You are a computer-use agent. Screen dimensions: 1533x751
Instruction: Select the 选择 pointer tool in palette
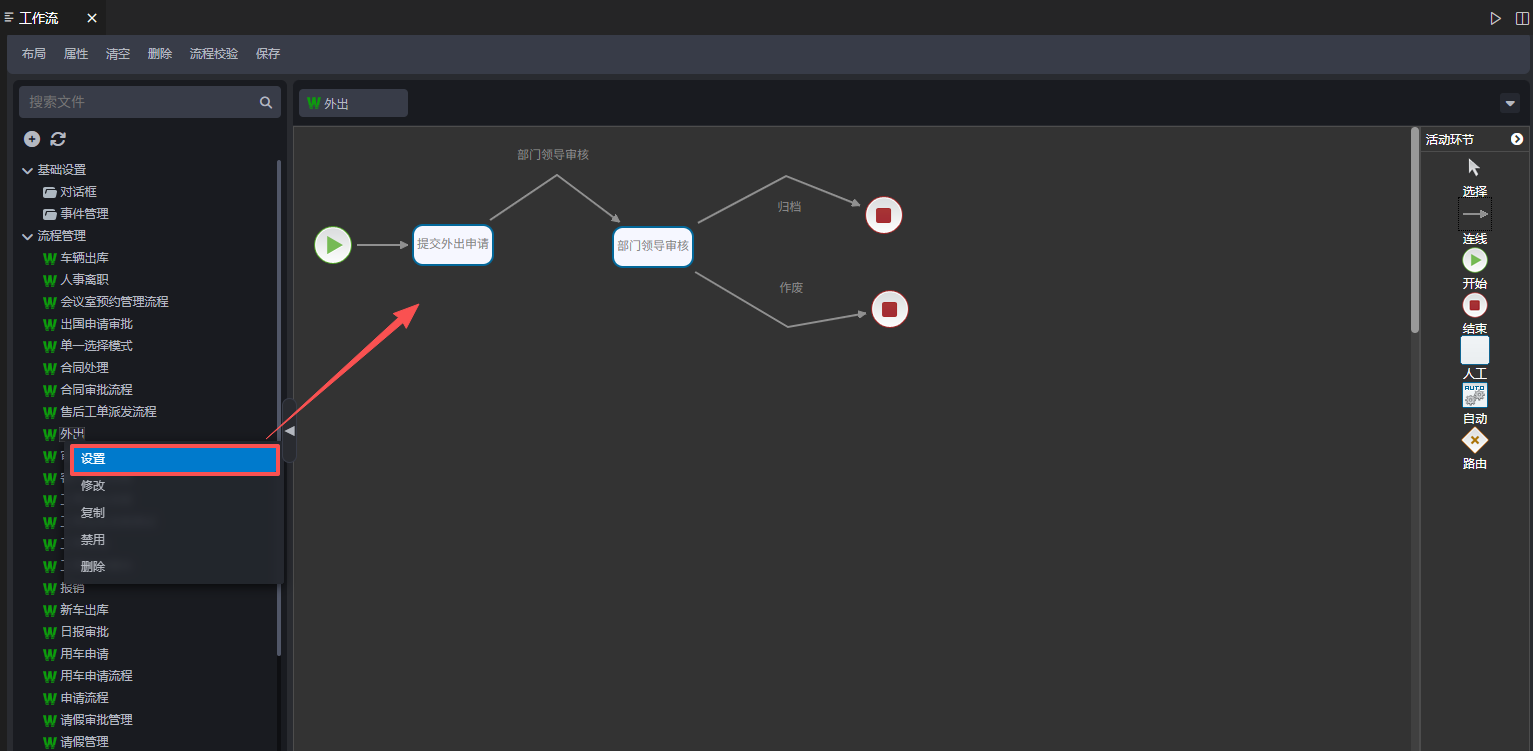point(1474,167)
